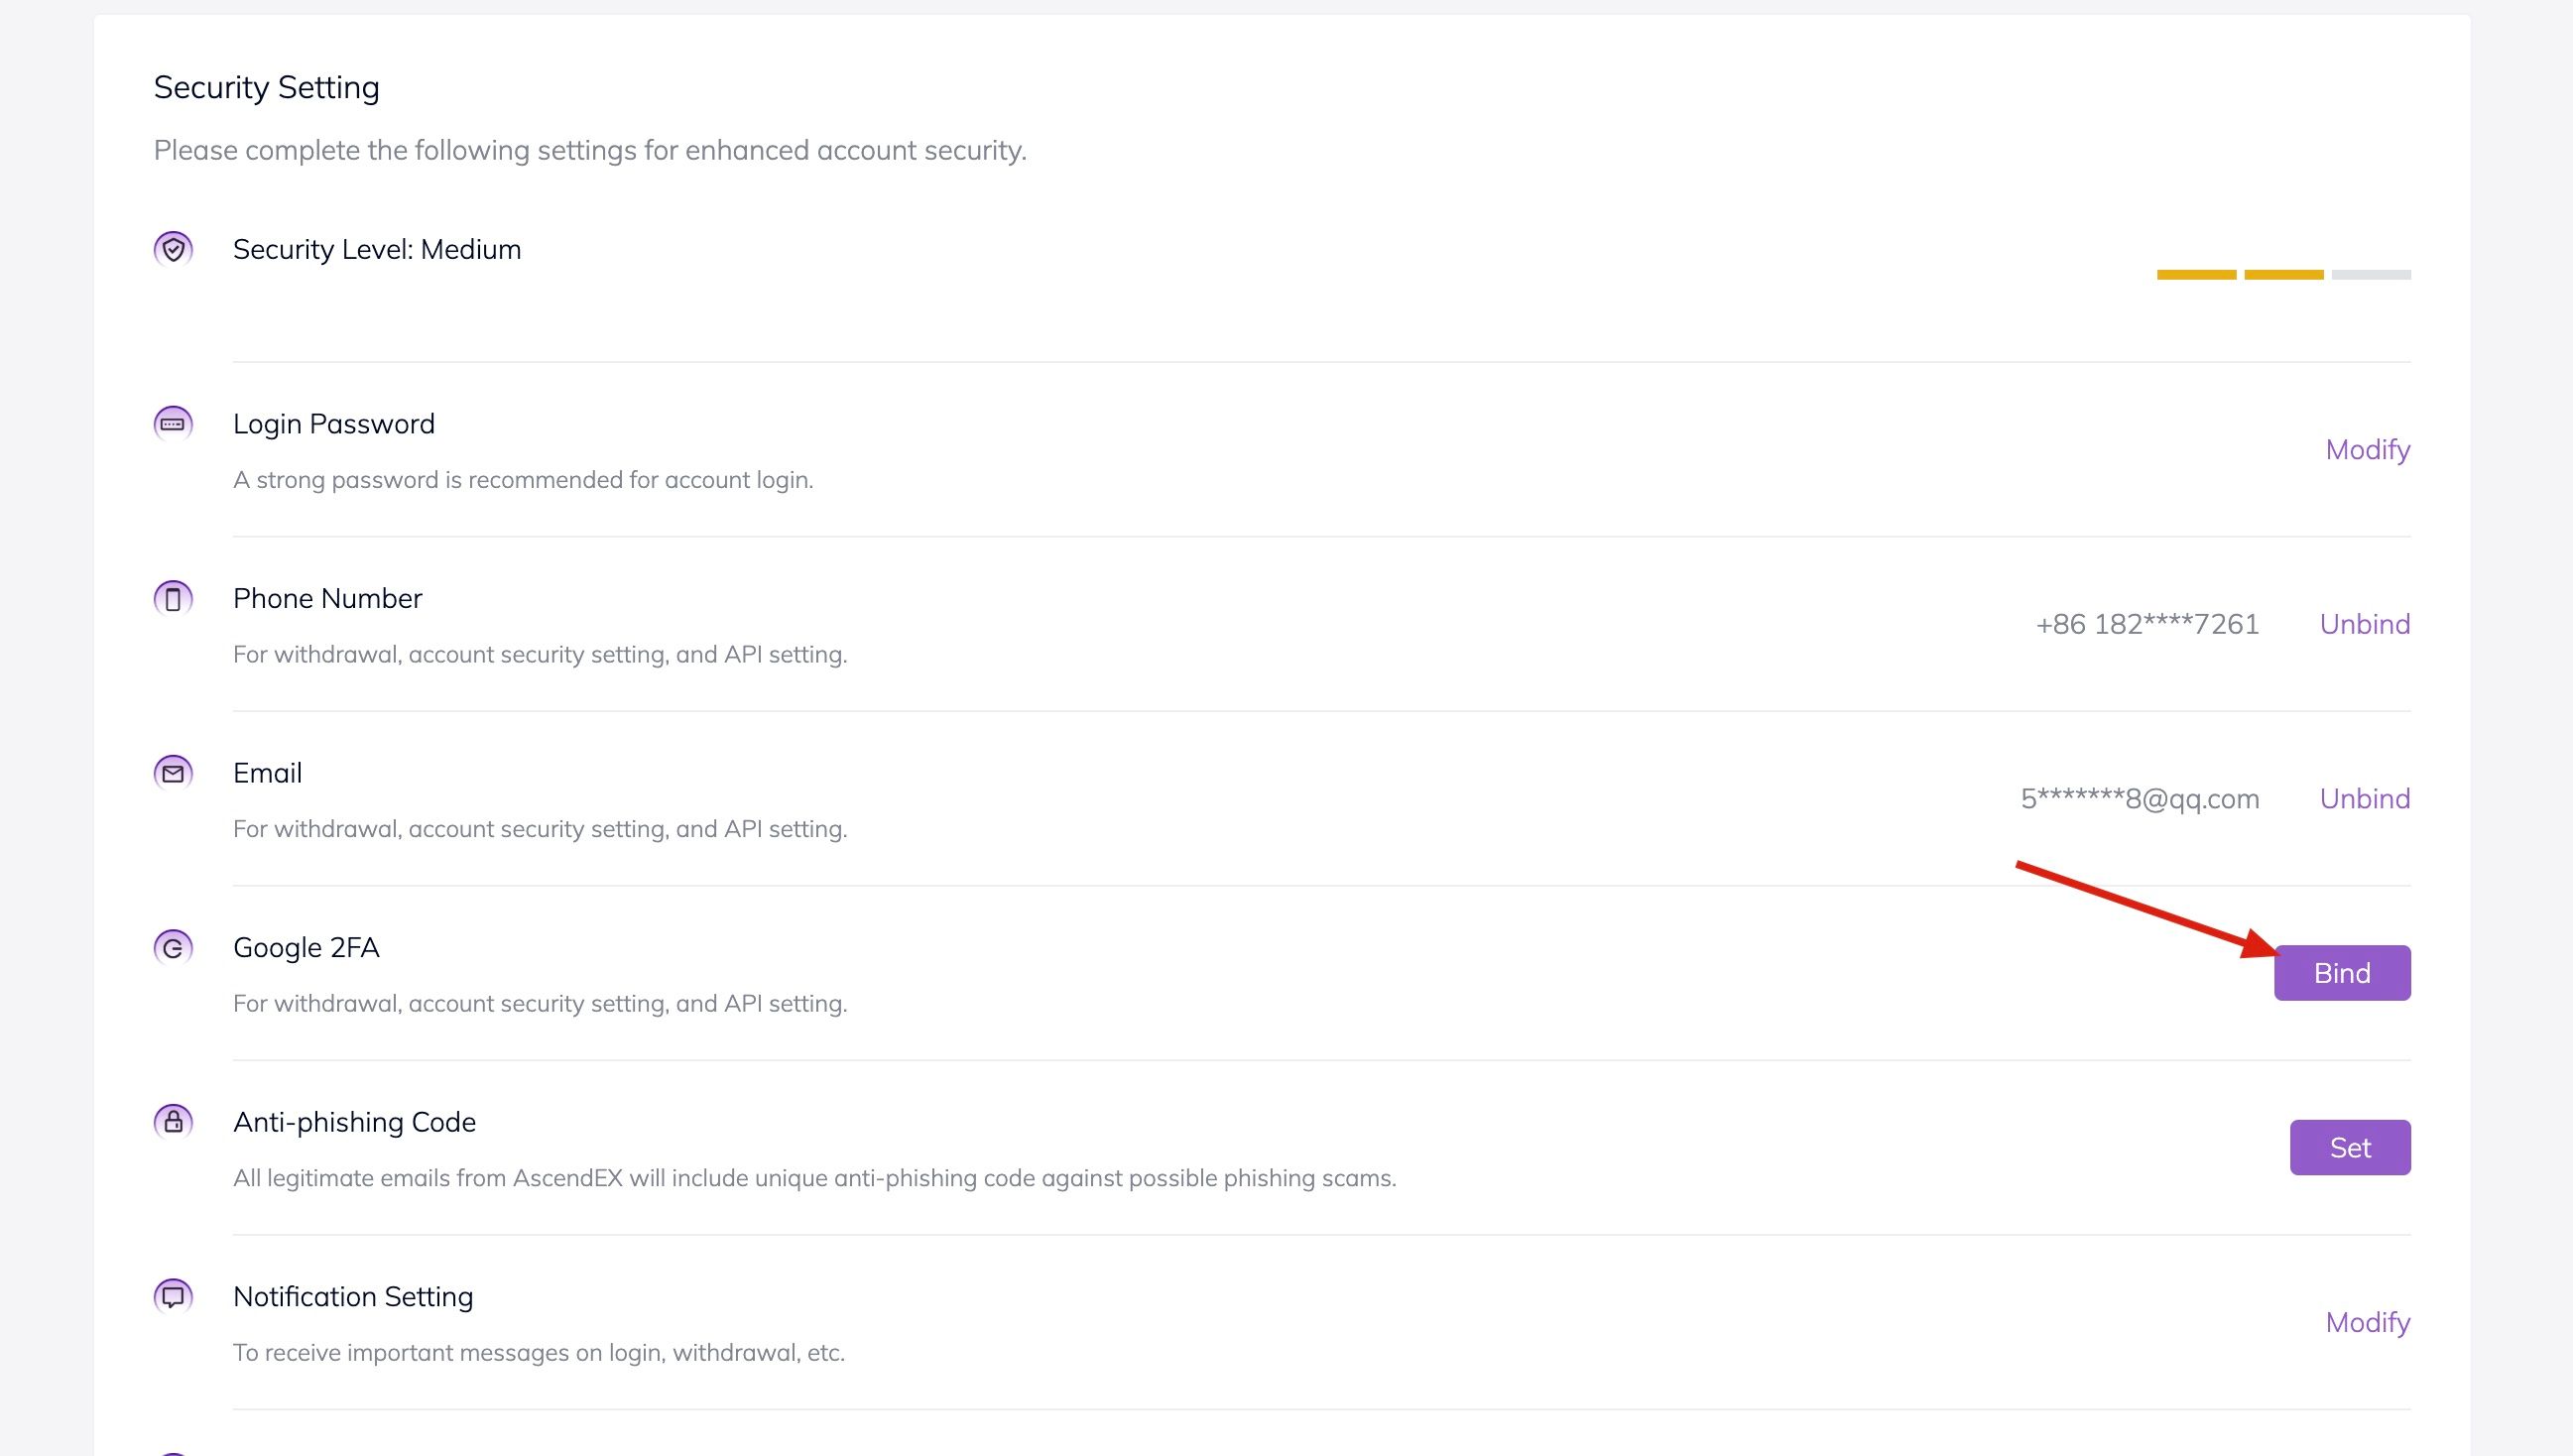
Task: Click the Anti-phishing Code title
Action: click(x=354, y=1122)
